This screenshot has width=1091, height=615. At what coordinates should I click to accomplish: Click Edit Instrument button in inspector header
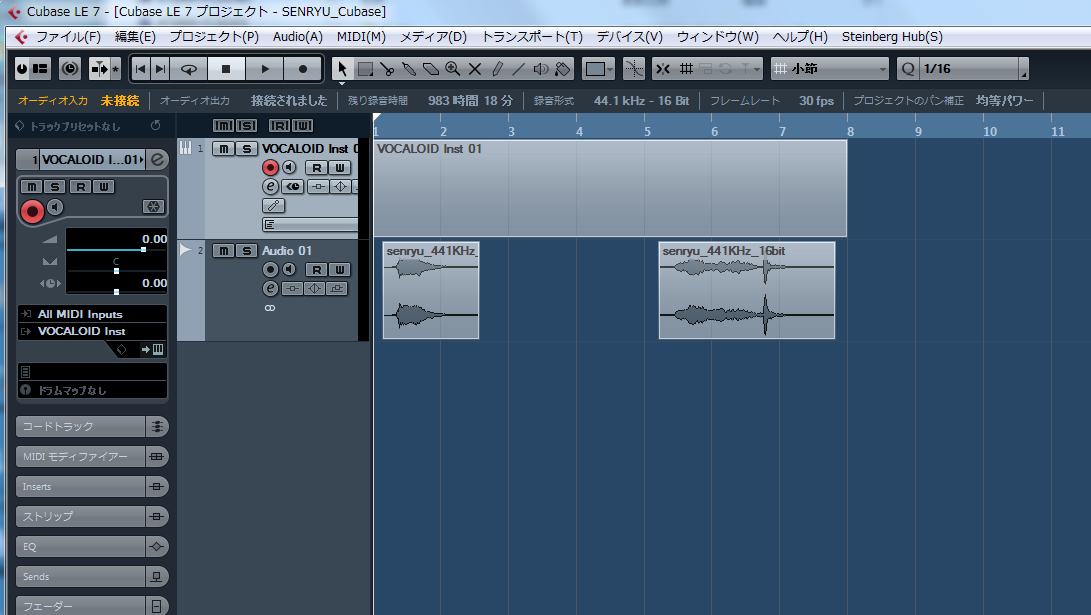pyautogui.click(x=158, y=159)
